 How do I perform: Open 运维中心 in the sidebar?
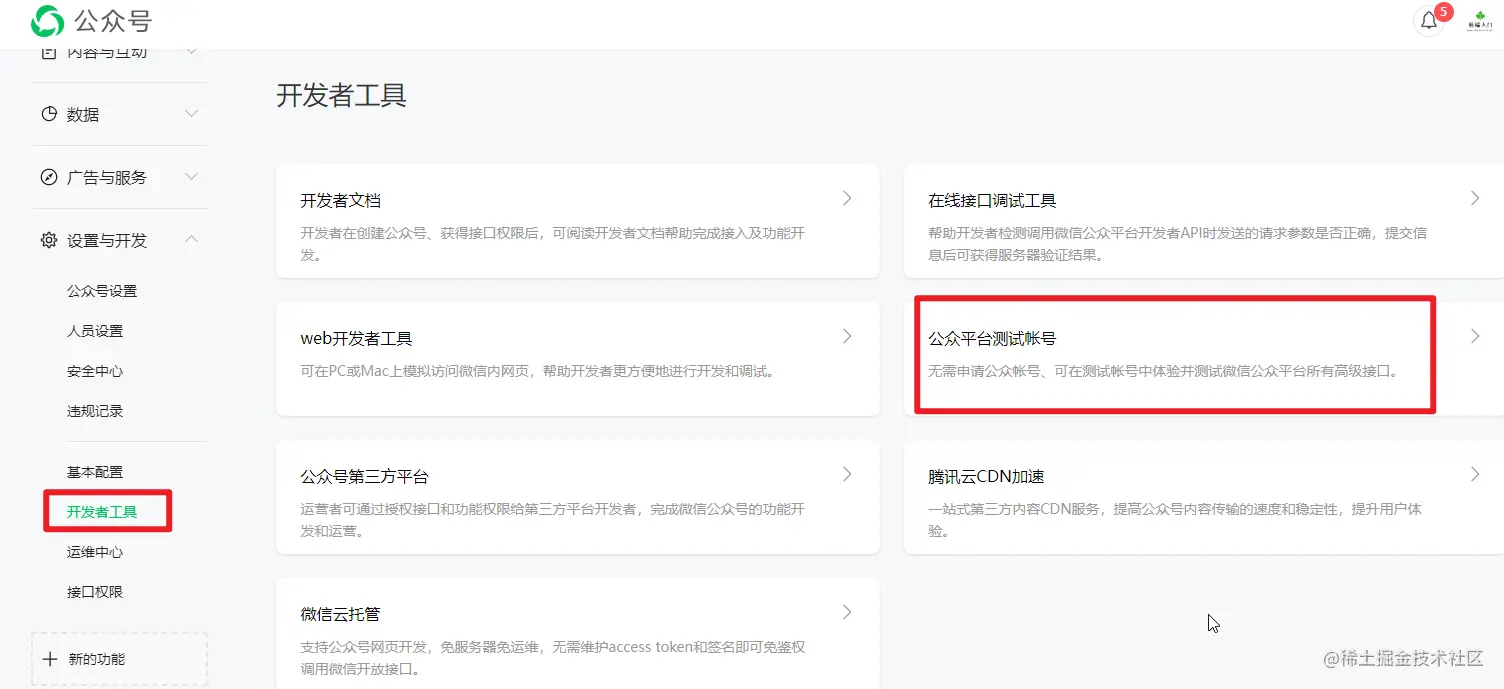[95, 552]
